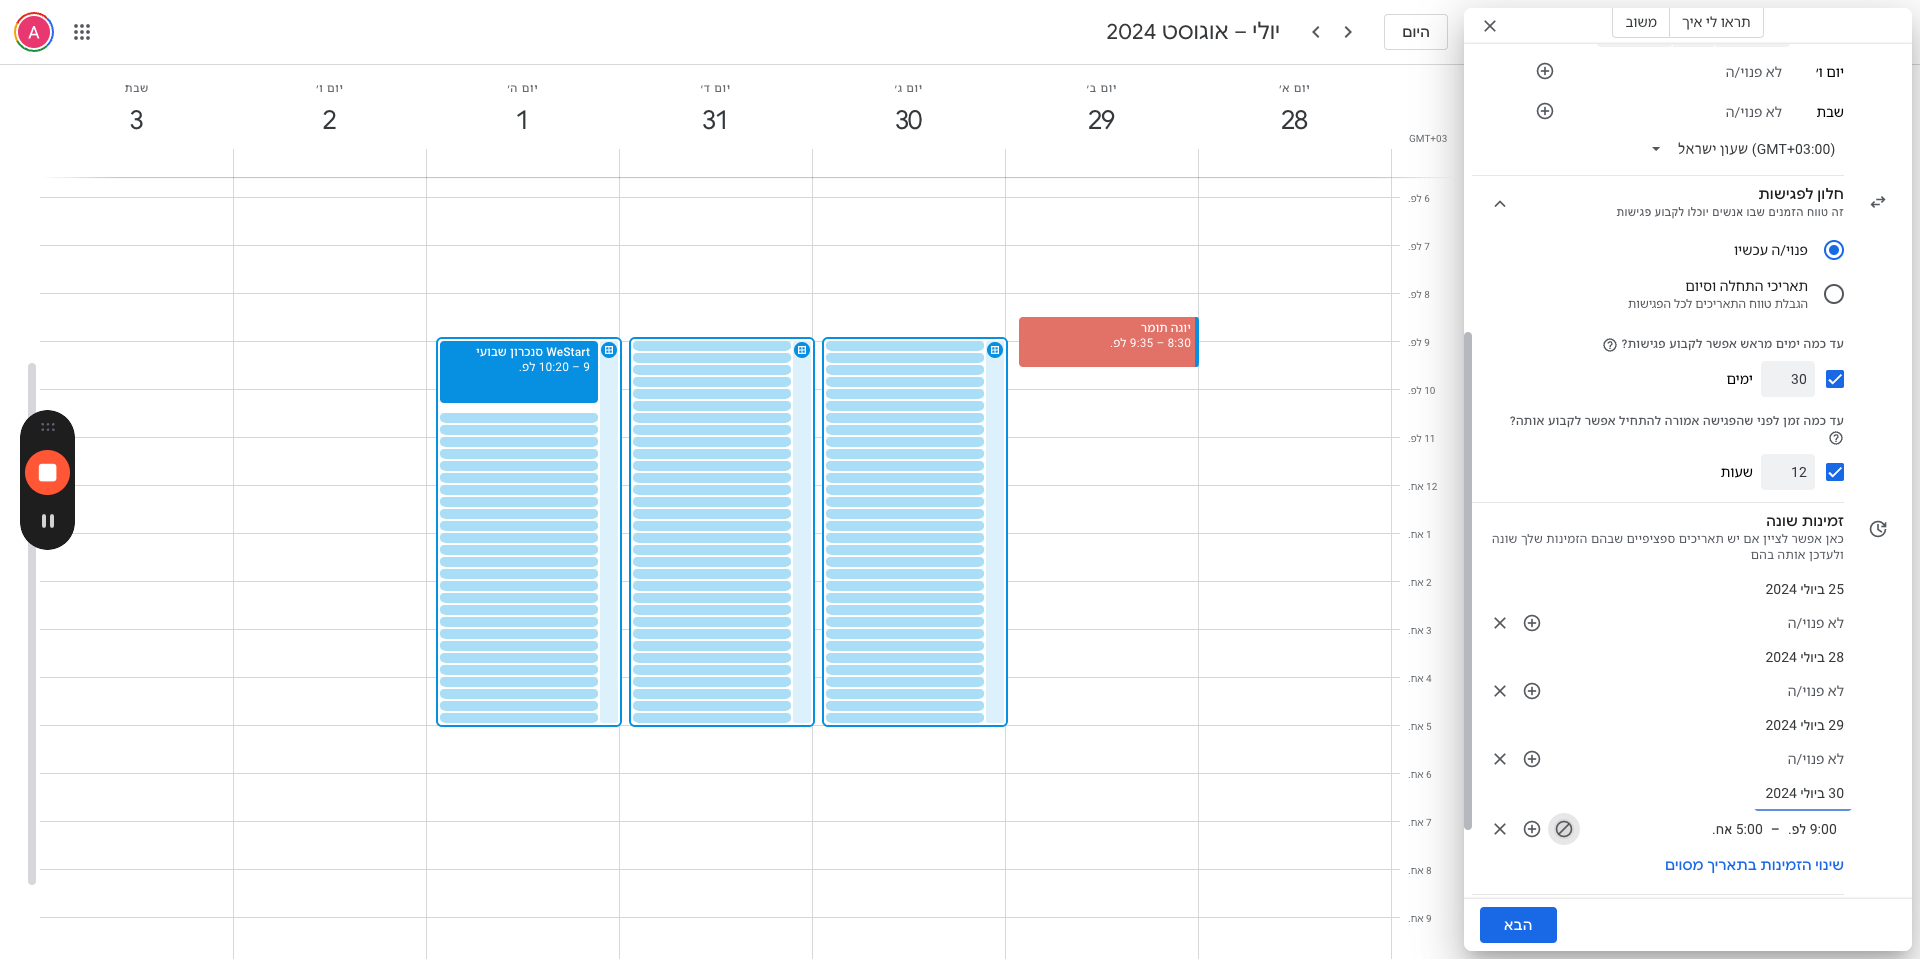Open the 'משוב' feedback tab
Image resolution: width=1920 pixels, height=959 pixels.
pyautogui.click(x=1641, y=22)
